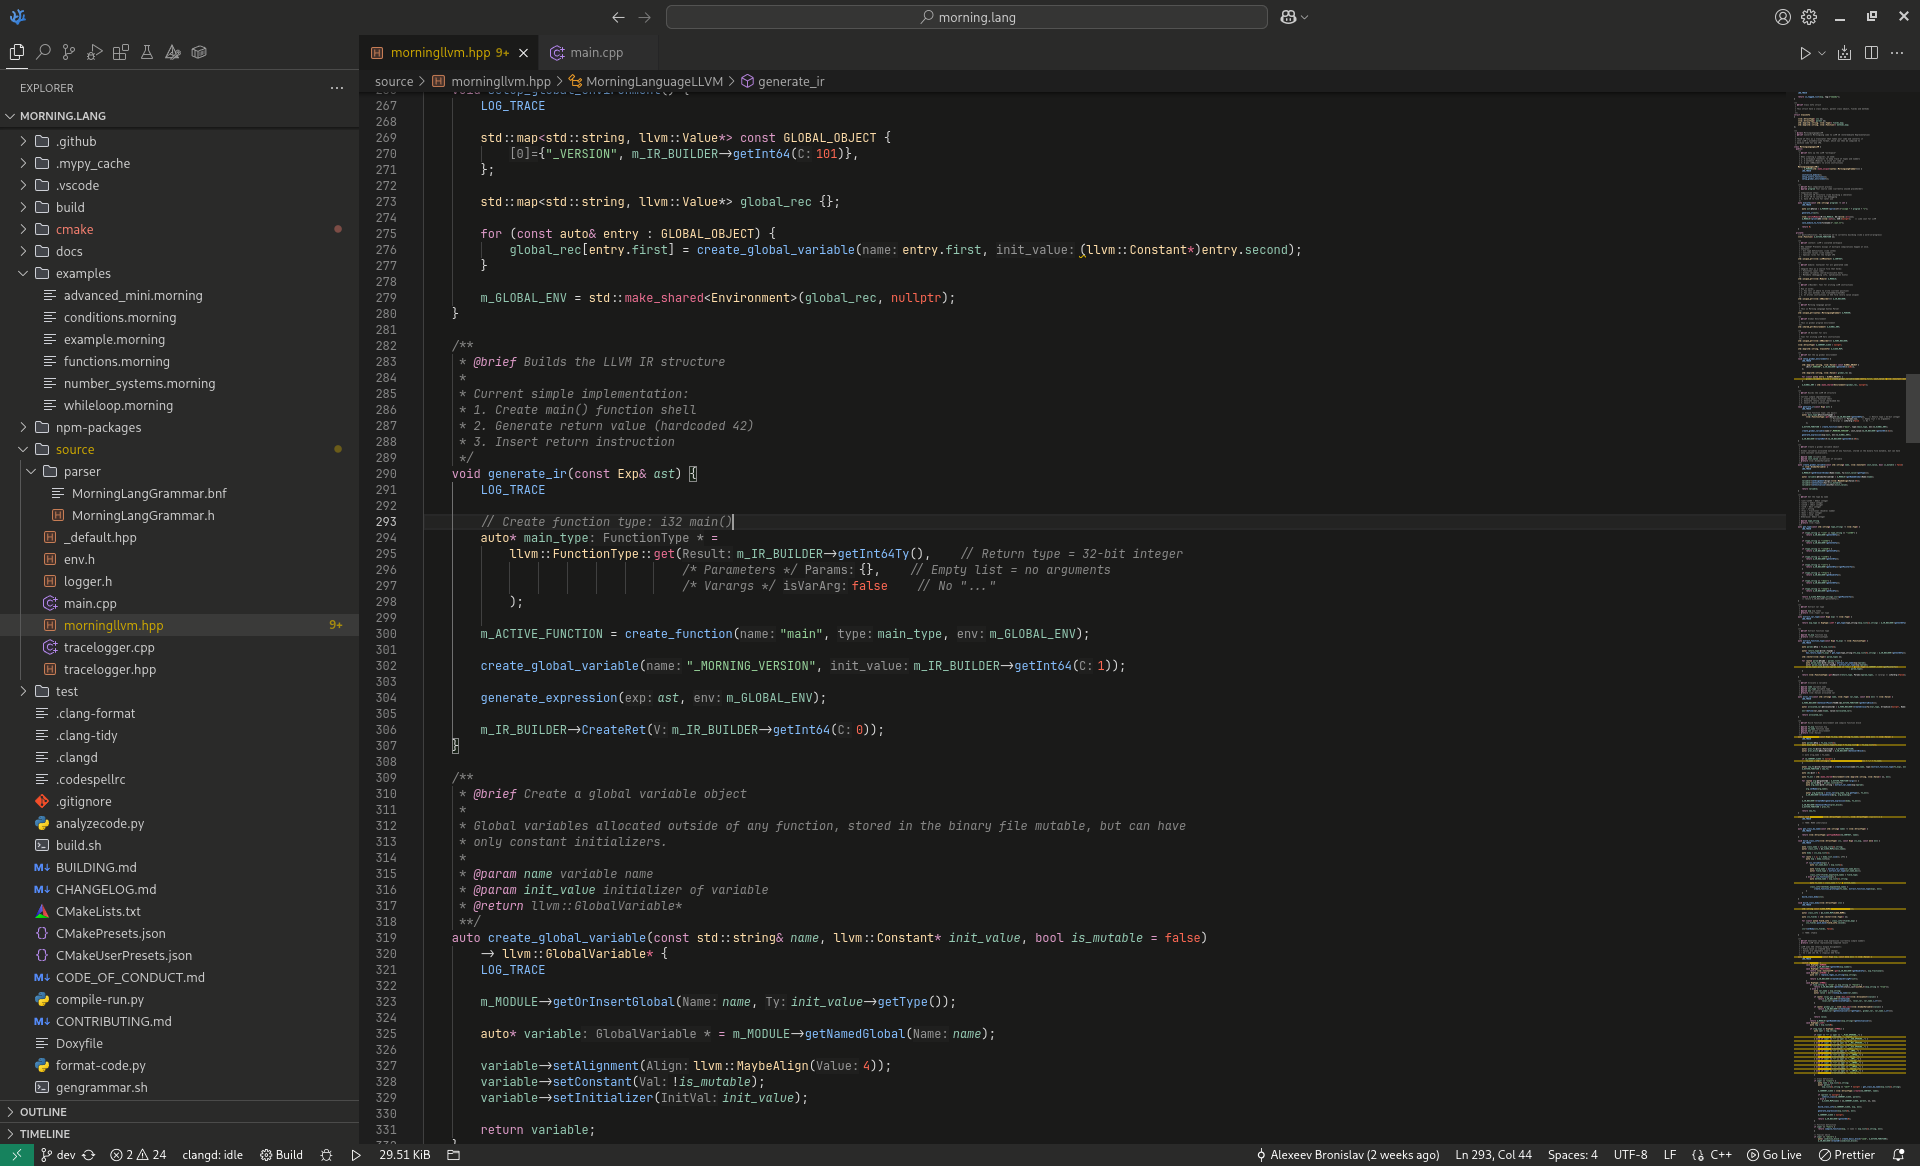The image size is (1920, 1166).
Task: Open the Source Control view
Action: [x=69, y=52]
